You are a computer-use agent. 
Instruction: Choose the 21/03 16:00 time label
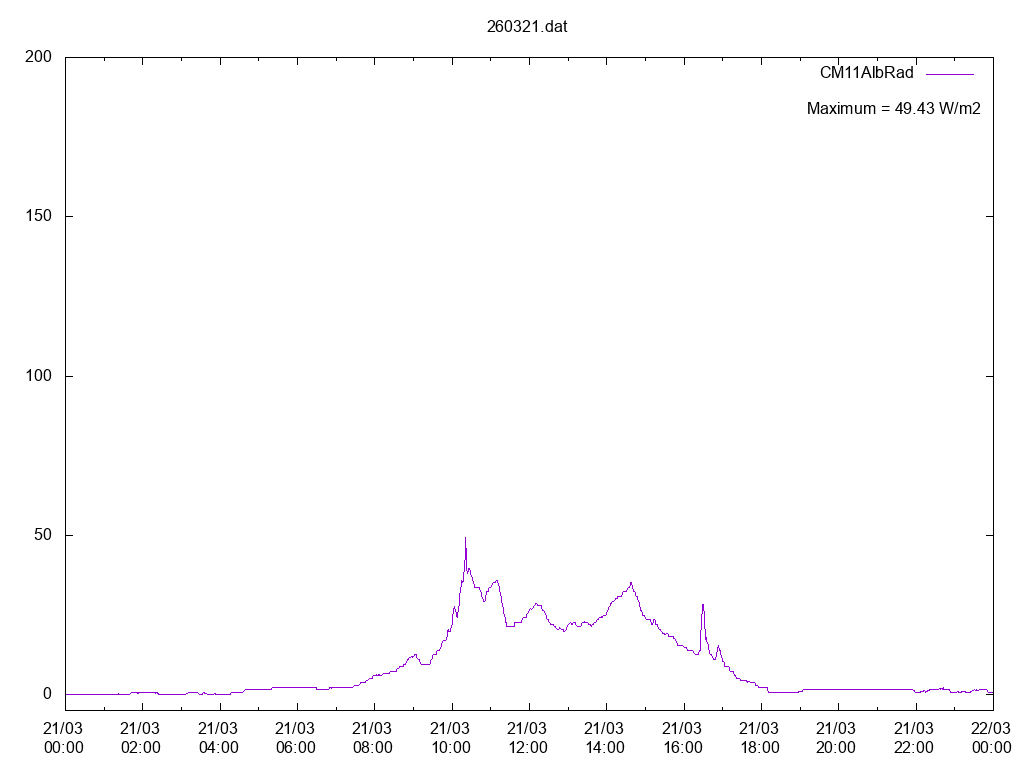(683, 738)
